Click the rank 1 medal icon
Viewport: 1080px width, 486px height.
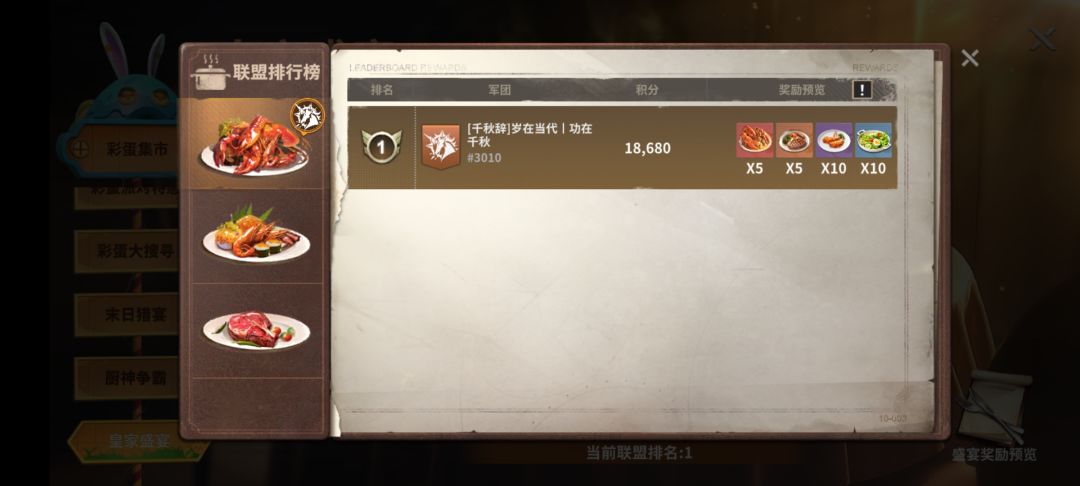click(x=381, y=147)
